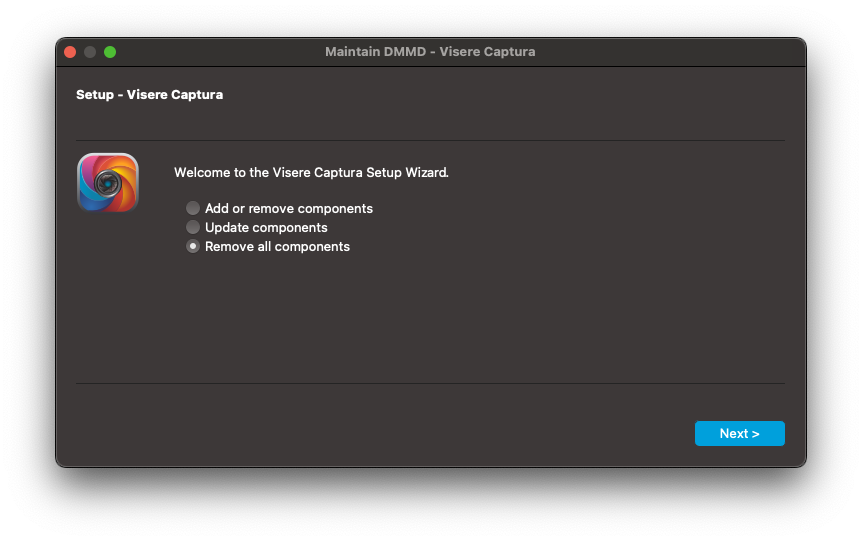
Task: Proceed with the Next > button
Action: [739, 433]
